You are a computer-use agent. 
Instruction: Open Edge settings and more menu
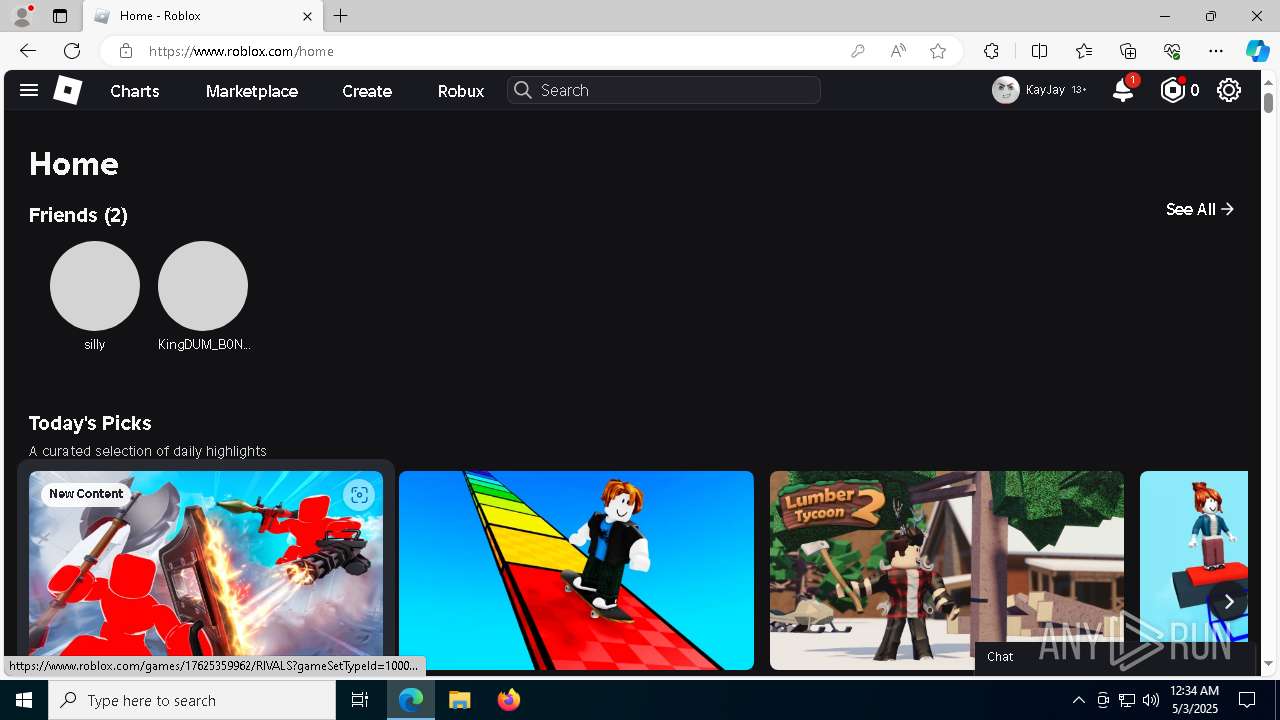point(1216,51)
